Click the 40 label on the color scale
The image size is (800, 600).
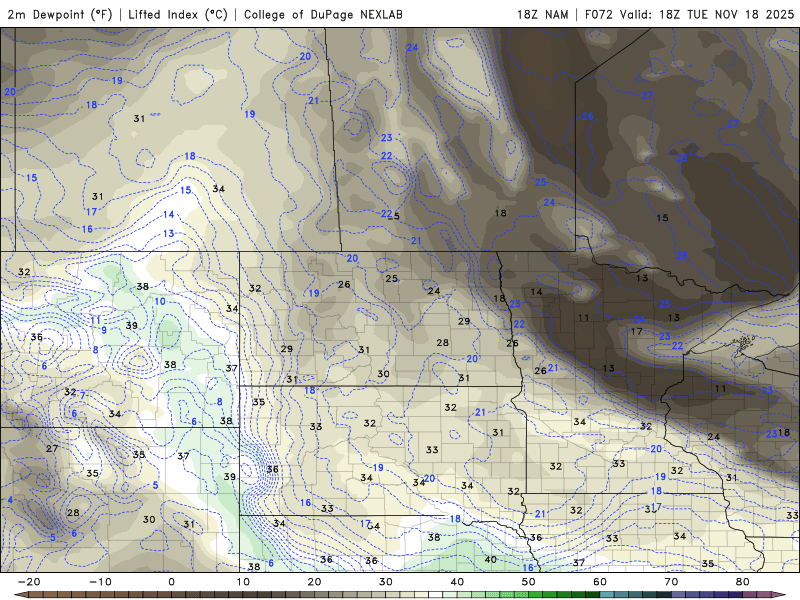[x=457, y=582]
